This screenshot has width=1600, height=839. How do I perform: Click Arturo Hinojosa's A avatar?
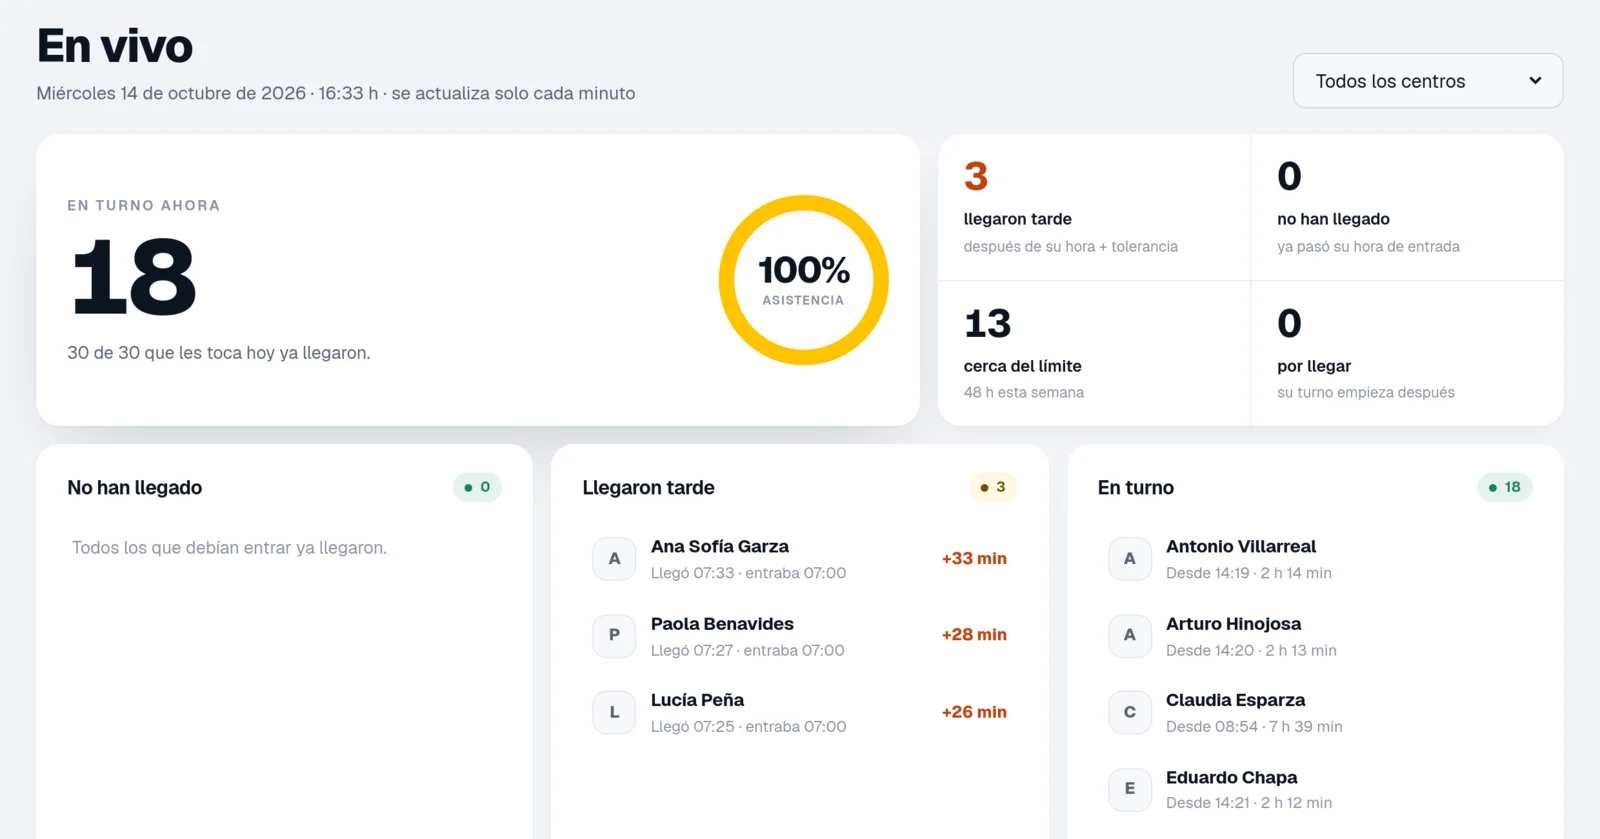click(1130, 635)
